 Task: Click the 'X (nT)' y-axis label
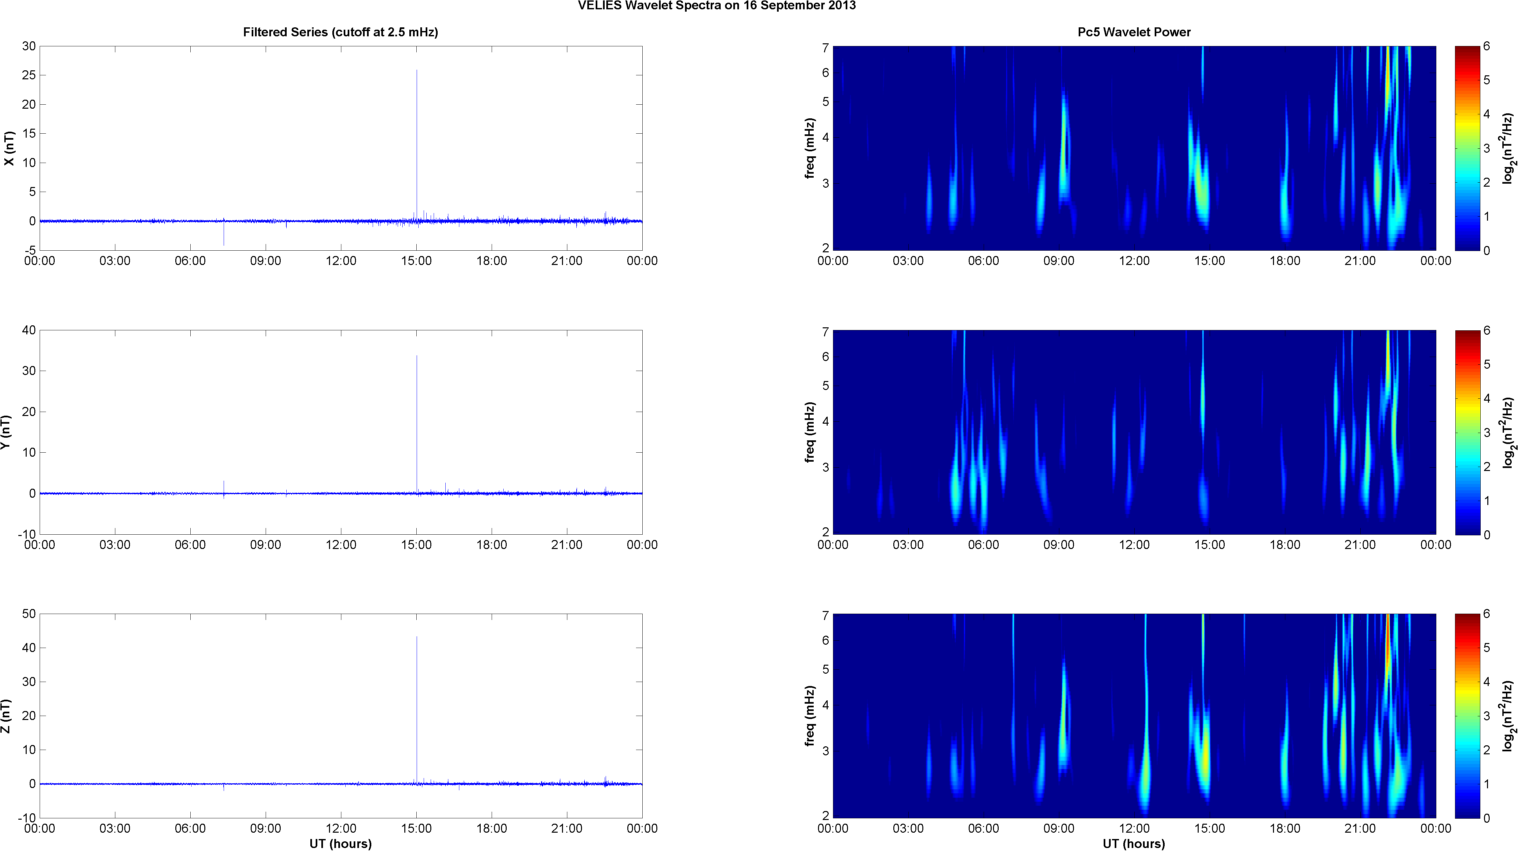click(x=9, y=148)
